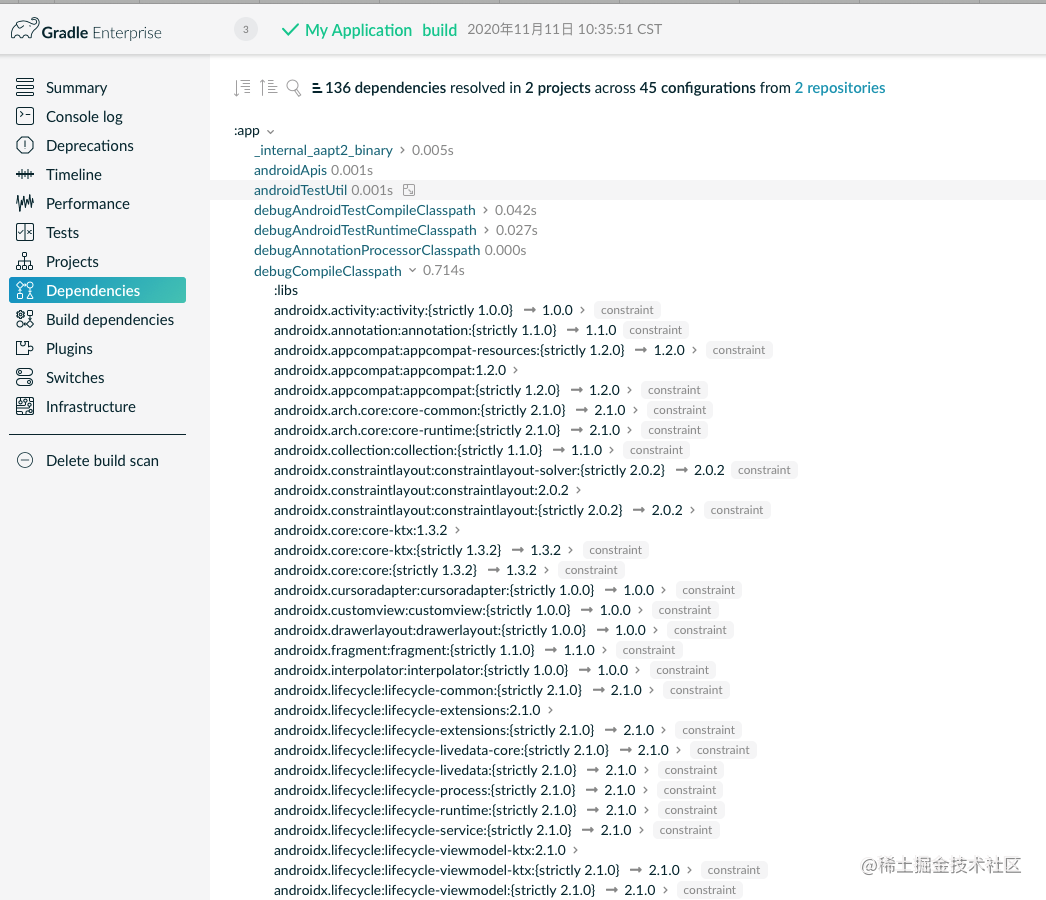Image resolution: width=1046 pixels, height=900 pixels.
Task: Click the Timeline sidebar icon
Action: (x=25, y=174)
